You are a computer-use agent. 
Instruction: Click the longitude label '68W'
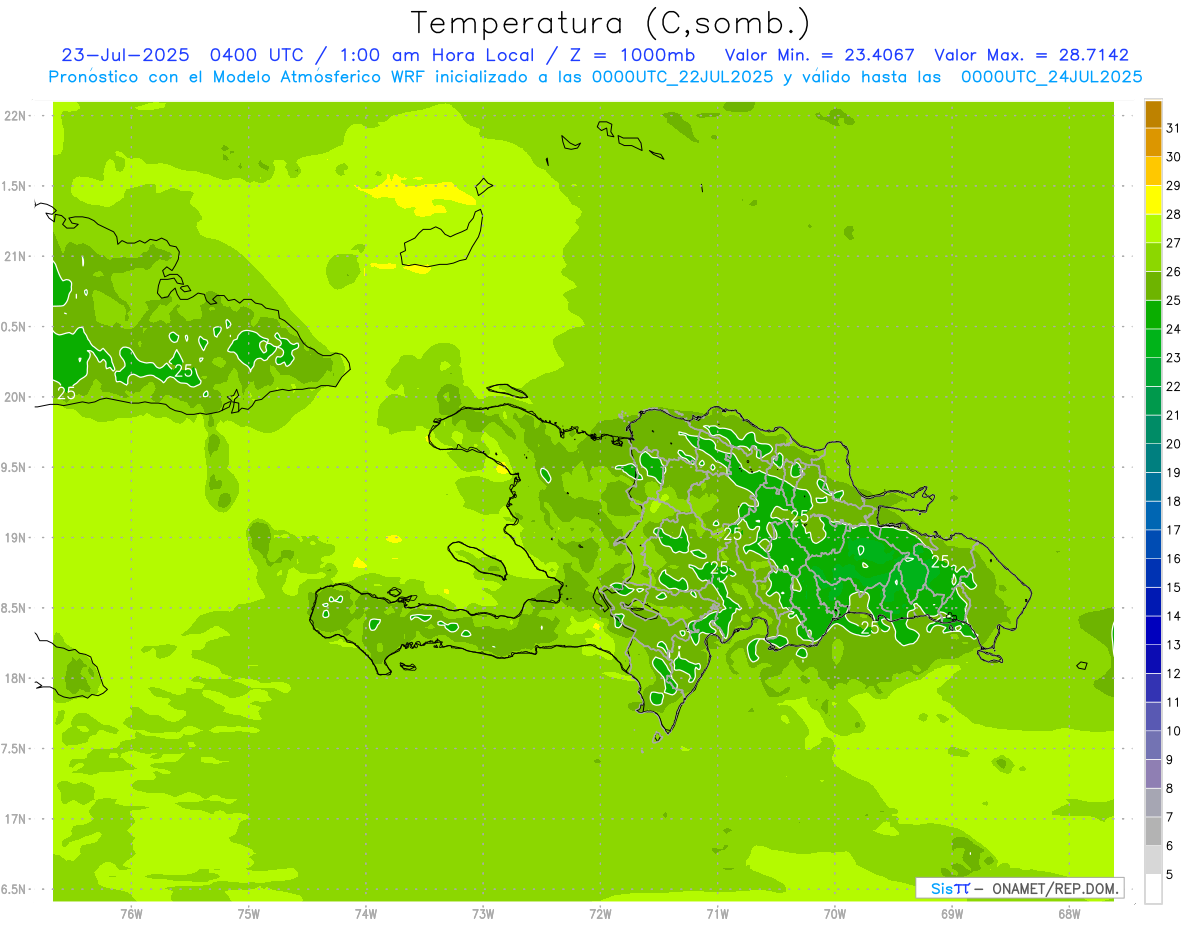coord(1069,914)
